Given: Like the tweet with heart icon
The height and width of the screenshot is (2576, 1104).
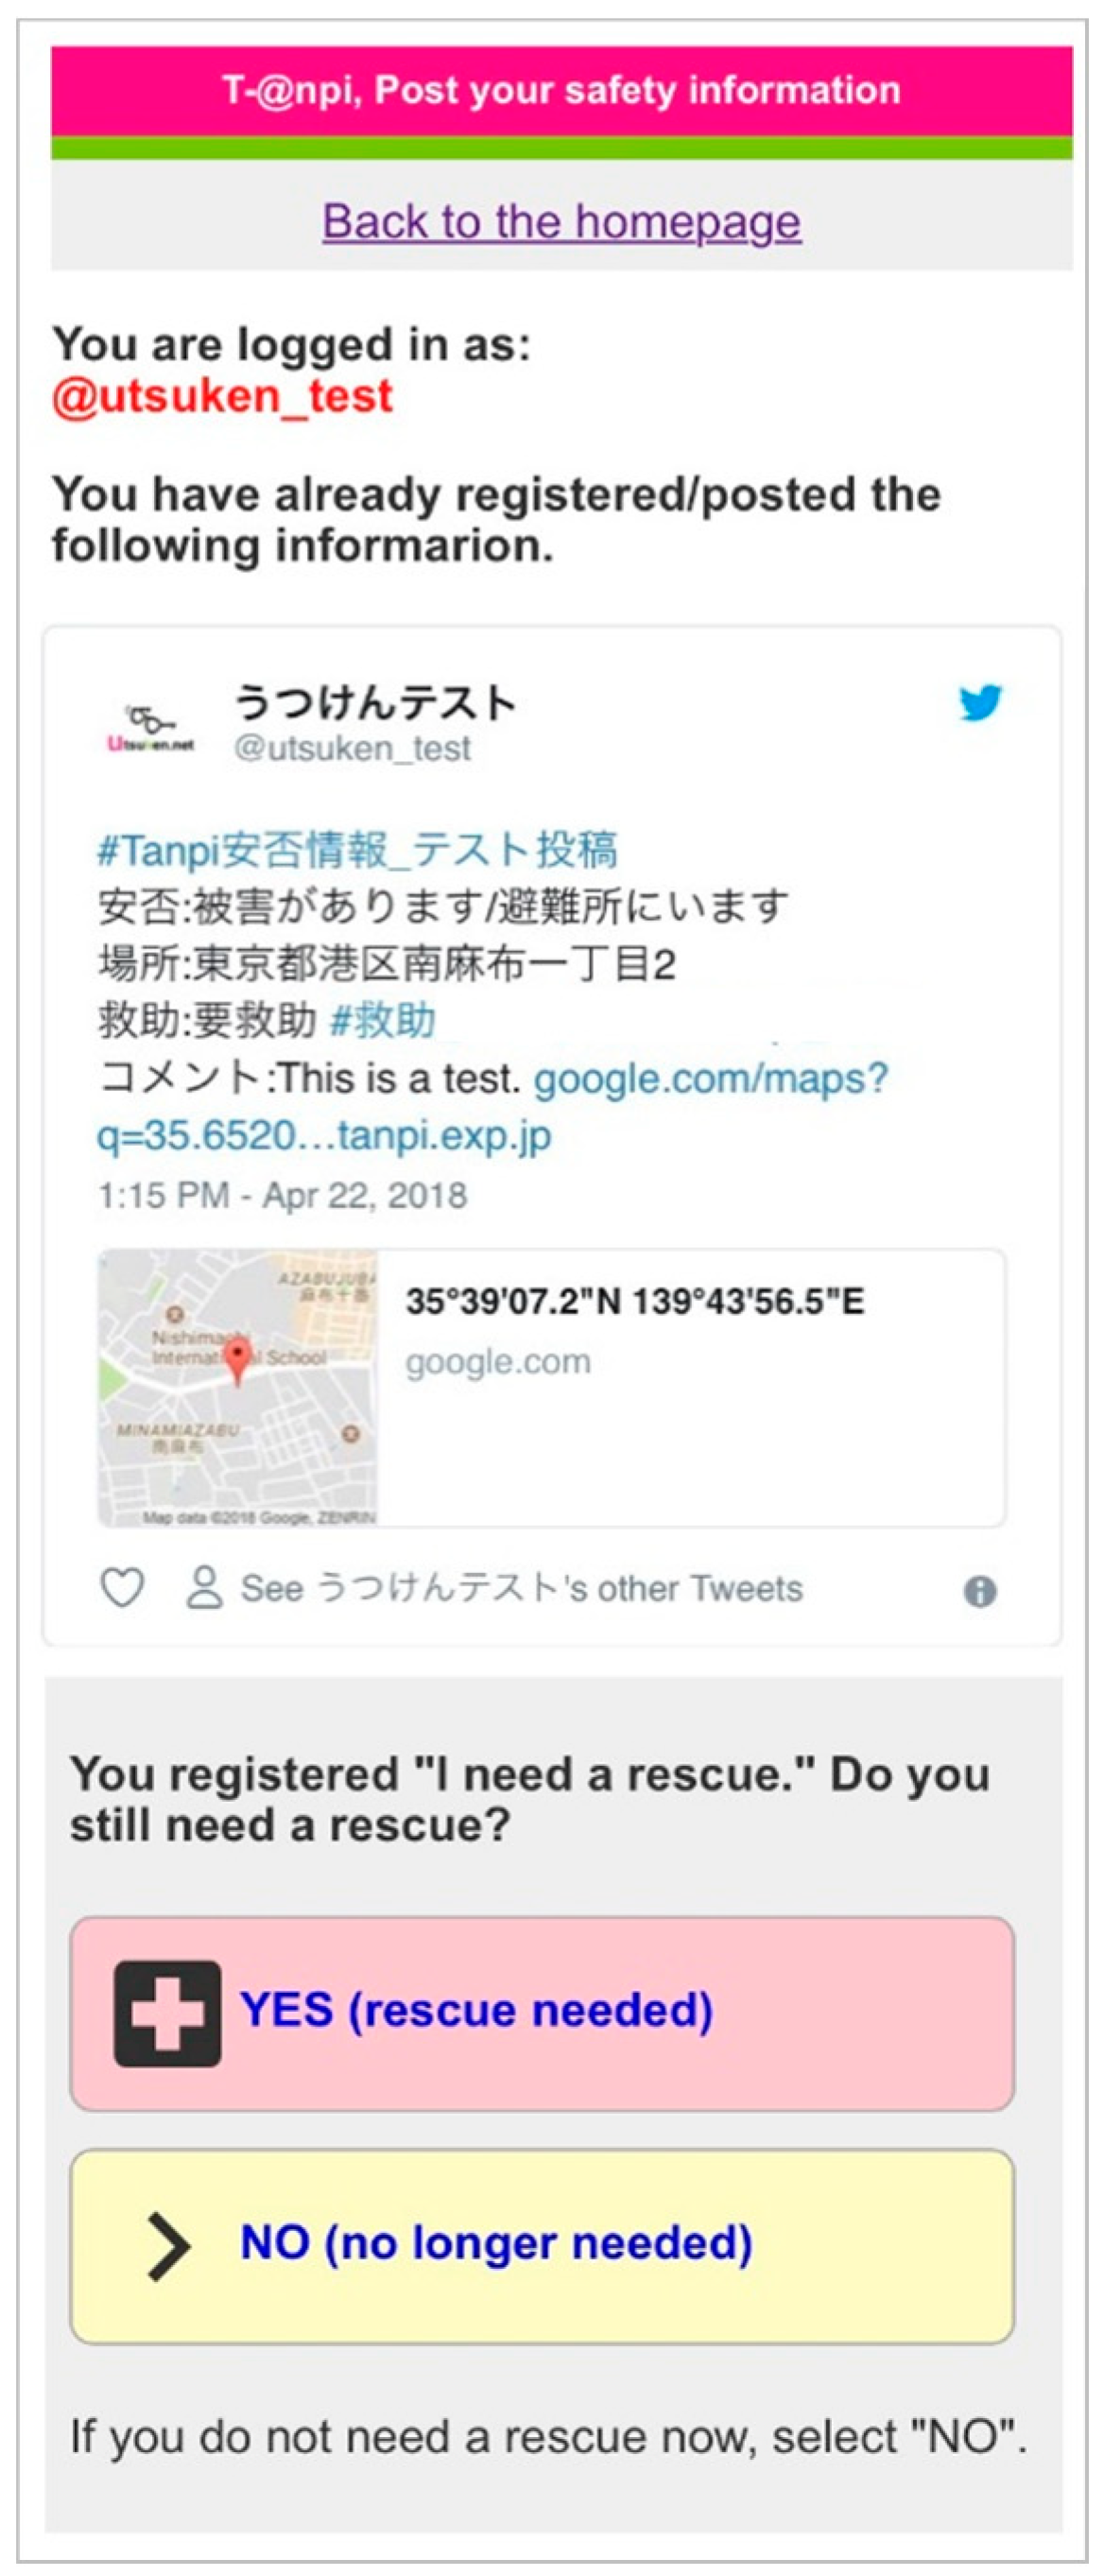Looking at the screenshot, I should [123, 1588].
